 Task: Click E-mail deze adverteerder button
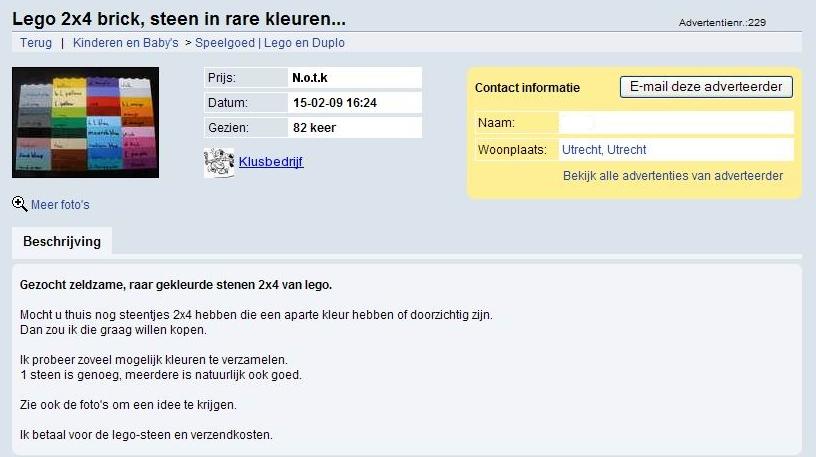pyautogui.click(x=706, y=87)
